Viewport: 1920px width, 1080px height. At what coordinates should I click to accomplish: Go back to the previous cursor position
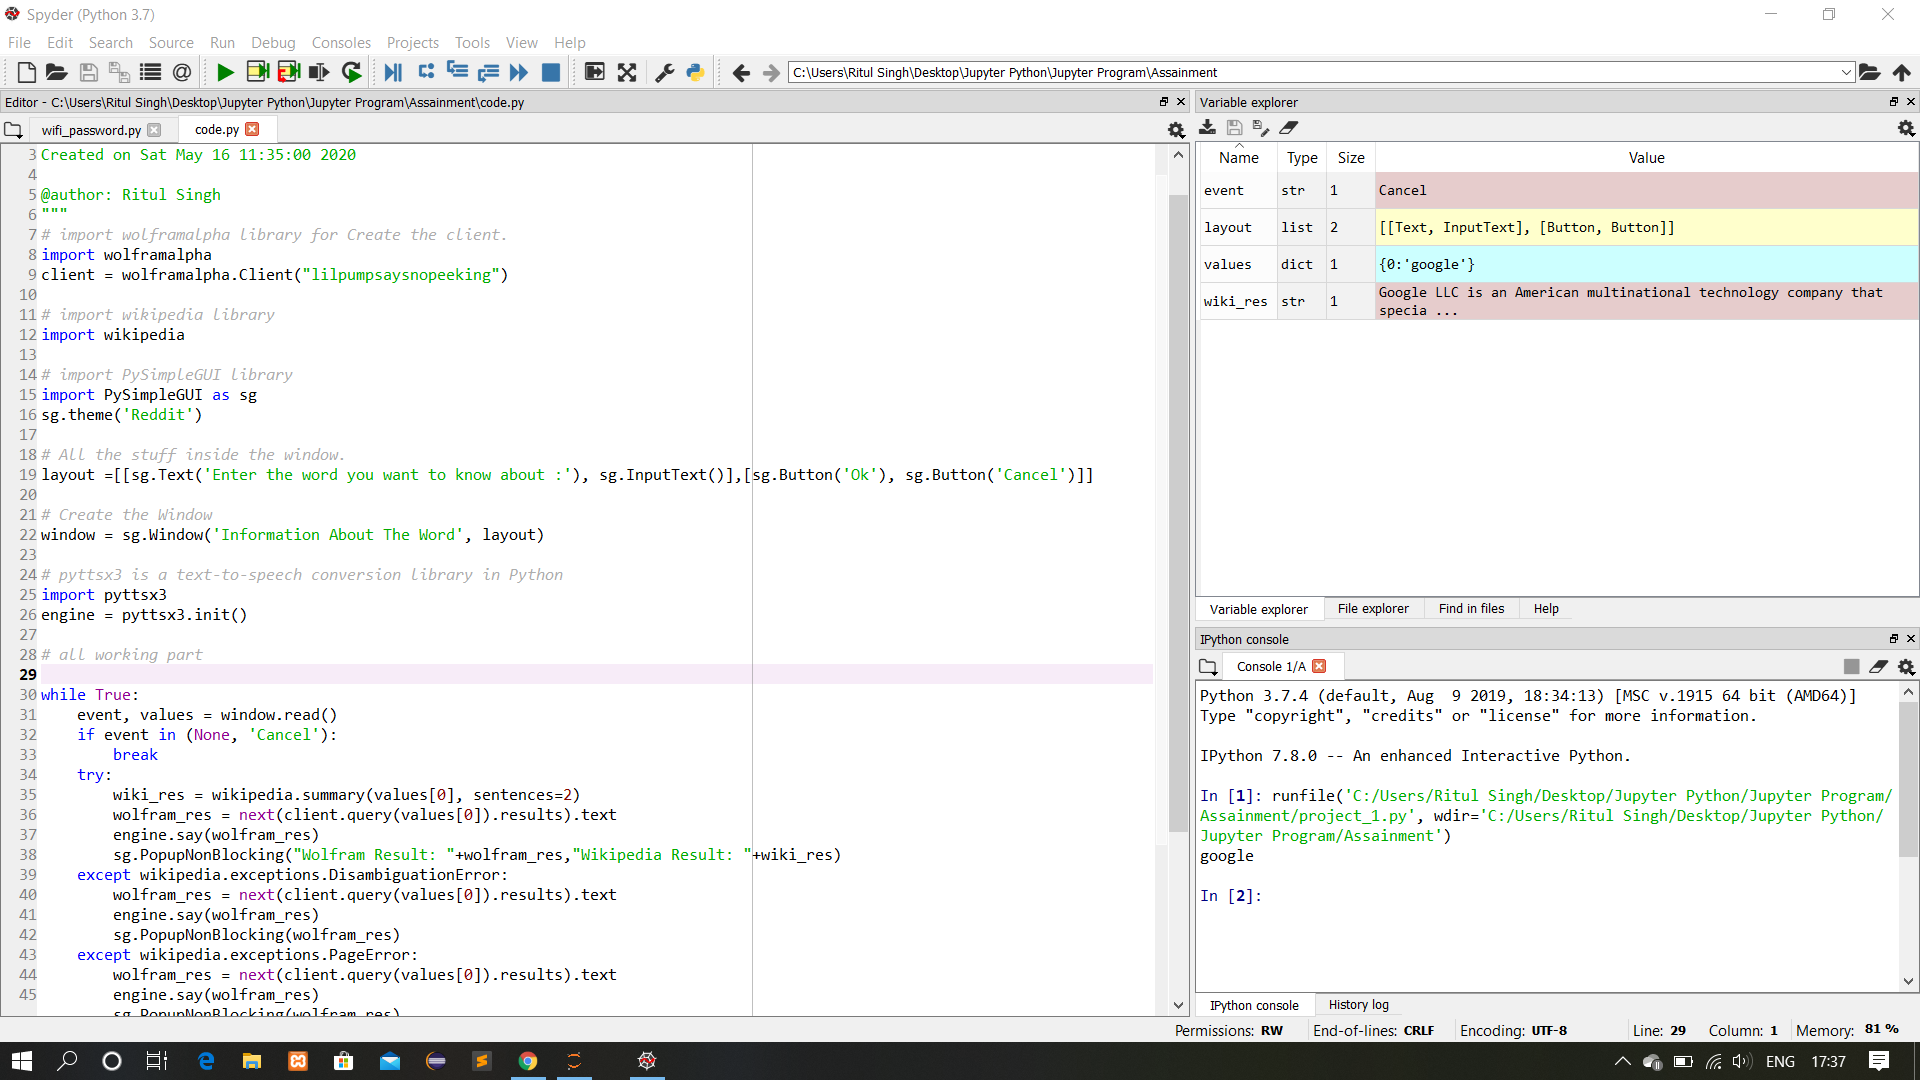pos(741,72)
